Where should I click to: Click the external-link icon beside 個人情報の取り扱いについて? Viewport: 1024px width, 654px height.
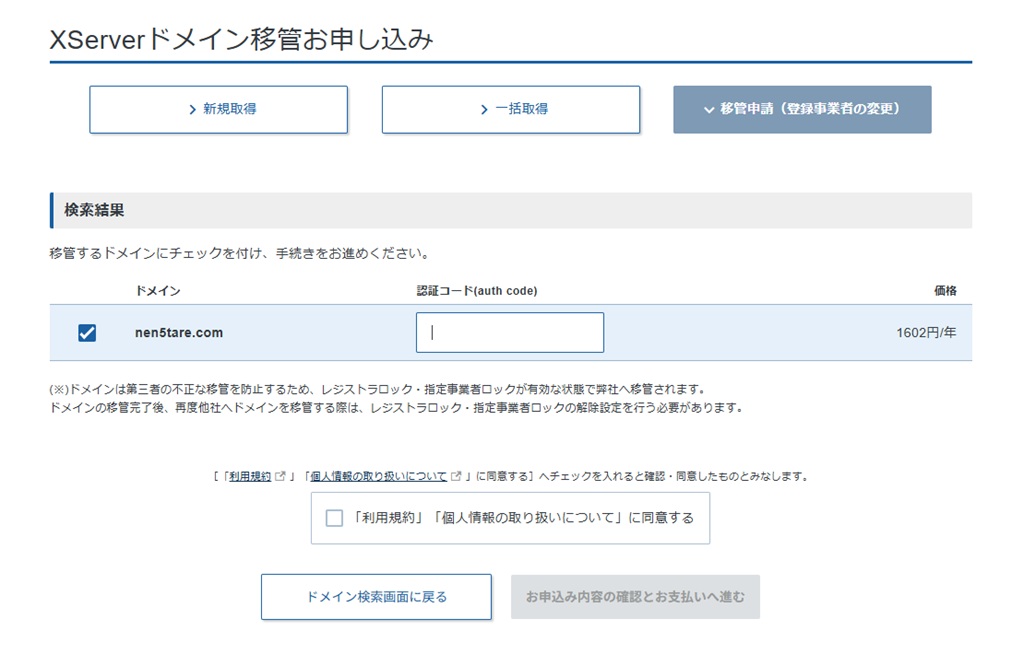click(456, 476)
